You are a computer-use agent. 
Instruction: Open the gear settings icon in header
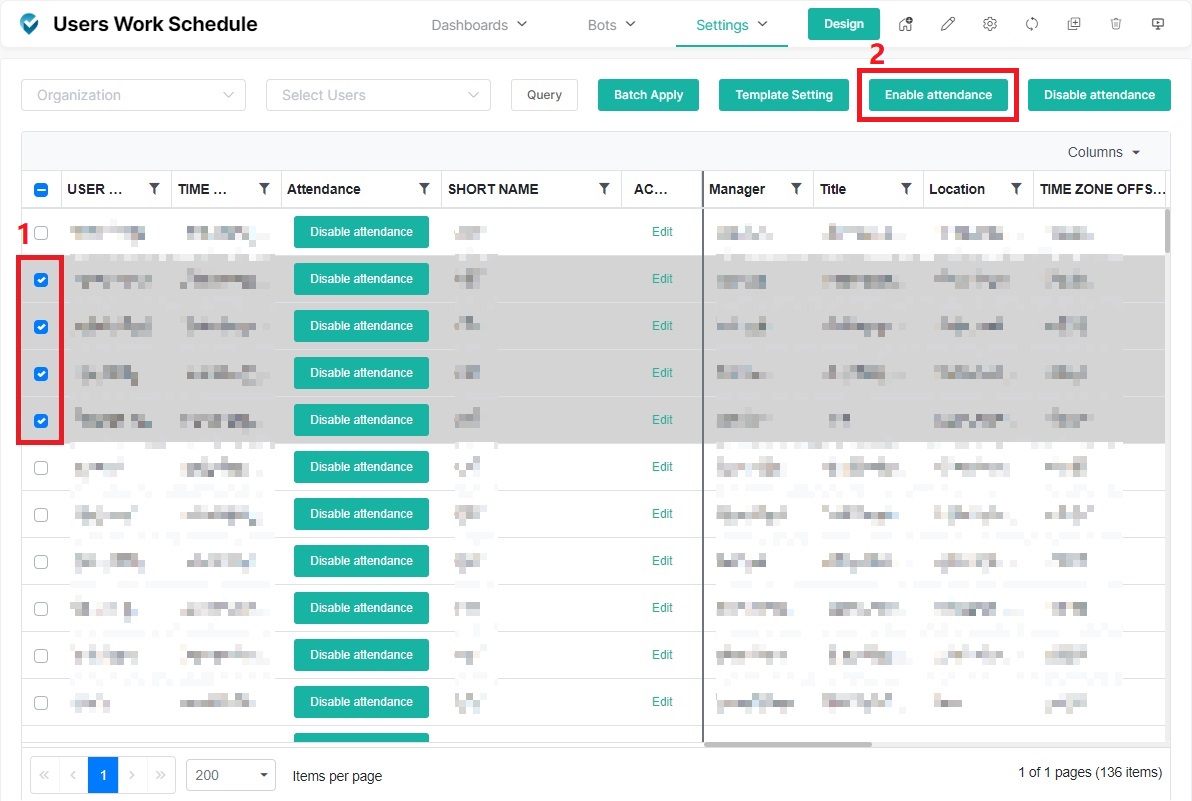(x=990, y=25)
